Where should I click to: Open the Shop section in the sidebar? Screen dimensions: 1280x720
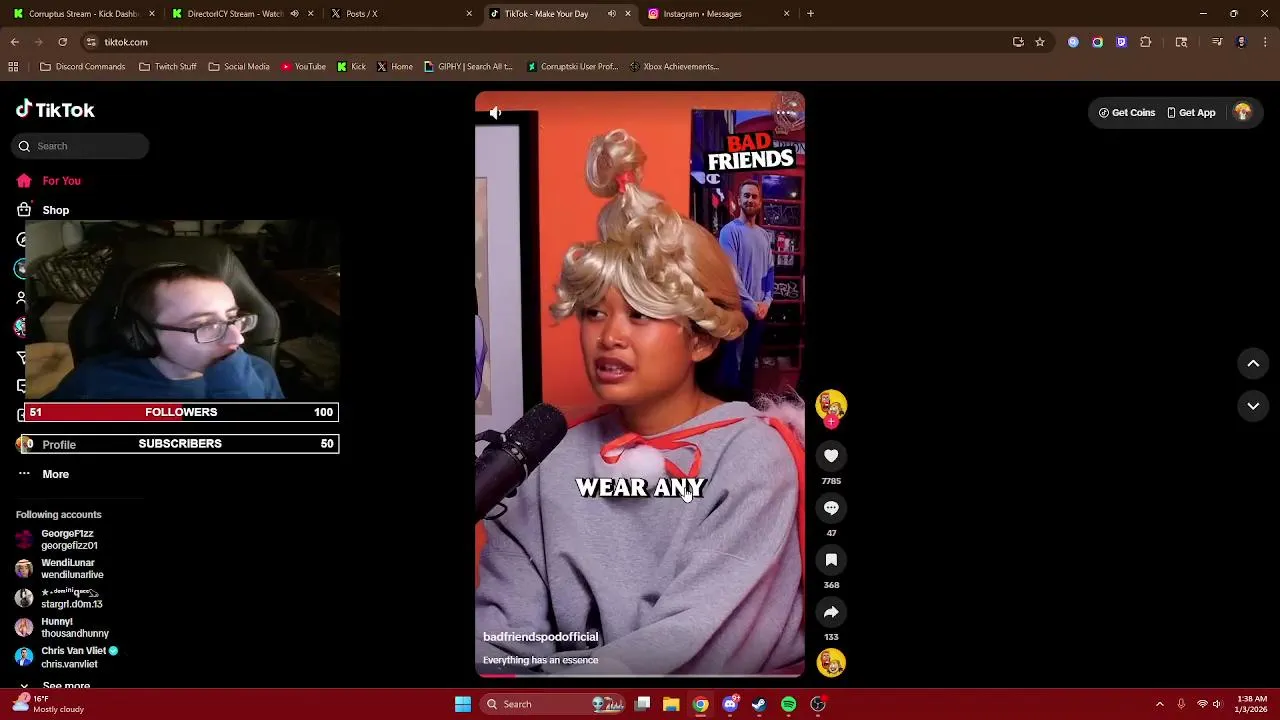click(x=43, y=210)
